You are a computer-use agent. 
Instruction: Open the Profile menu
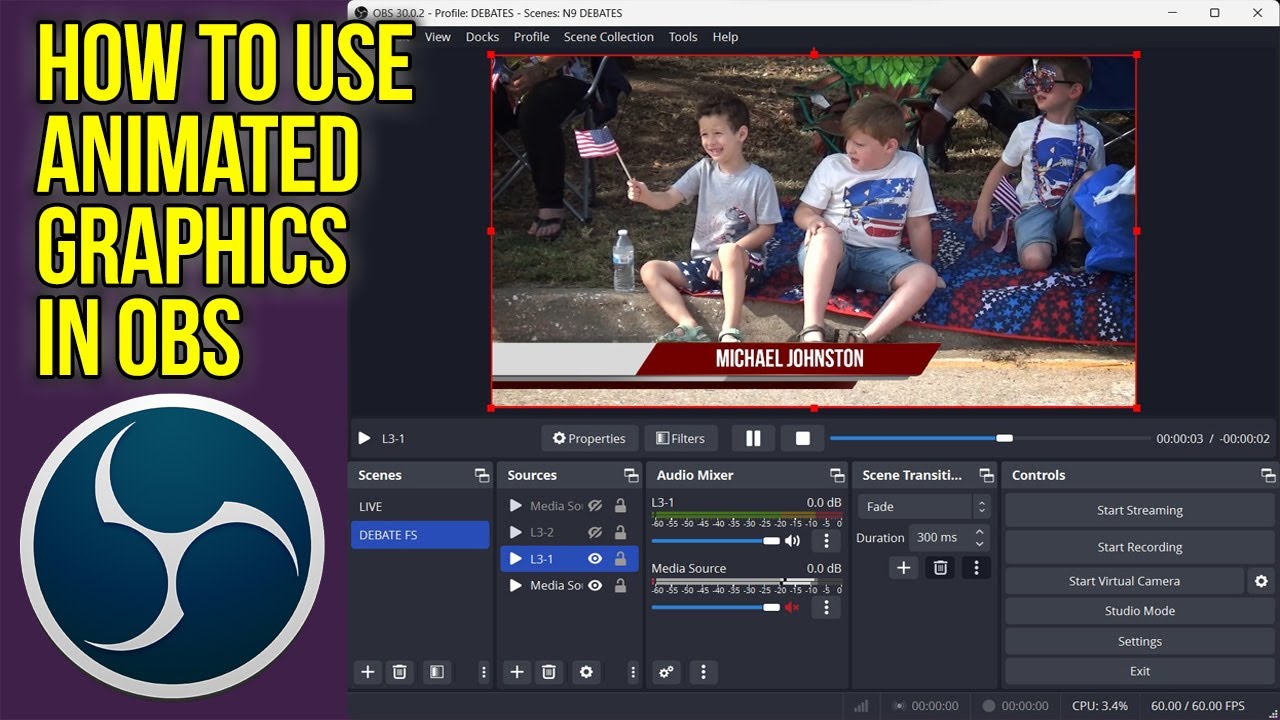coord(531,37)
